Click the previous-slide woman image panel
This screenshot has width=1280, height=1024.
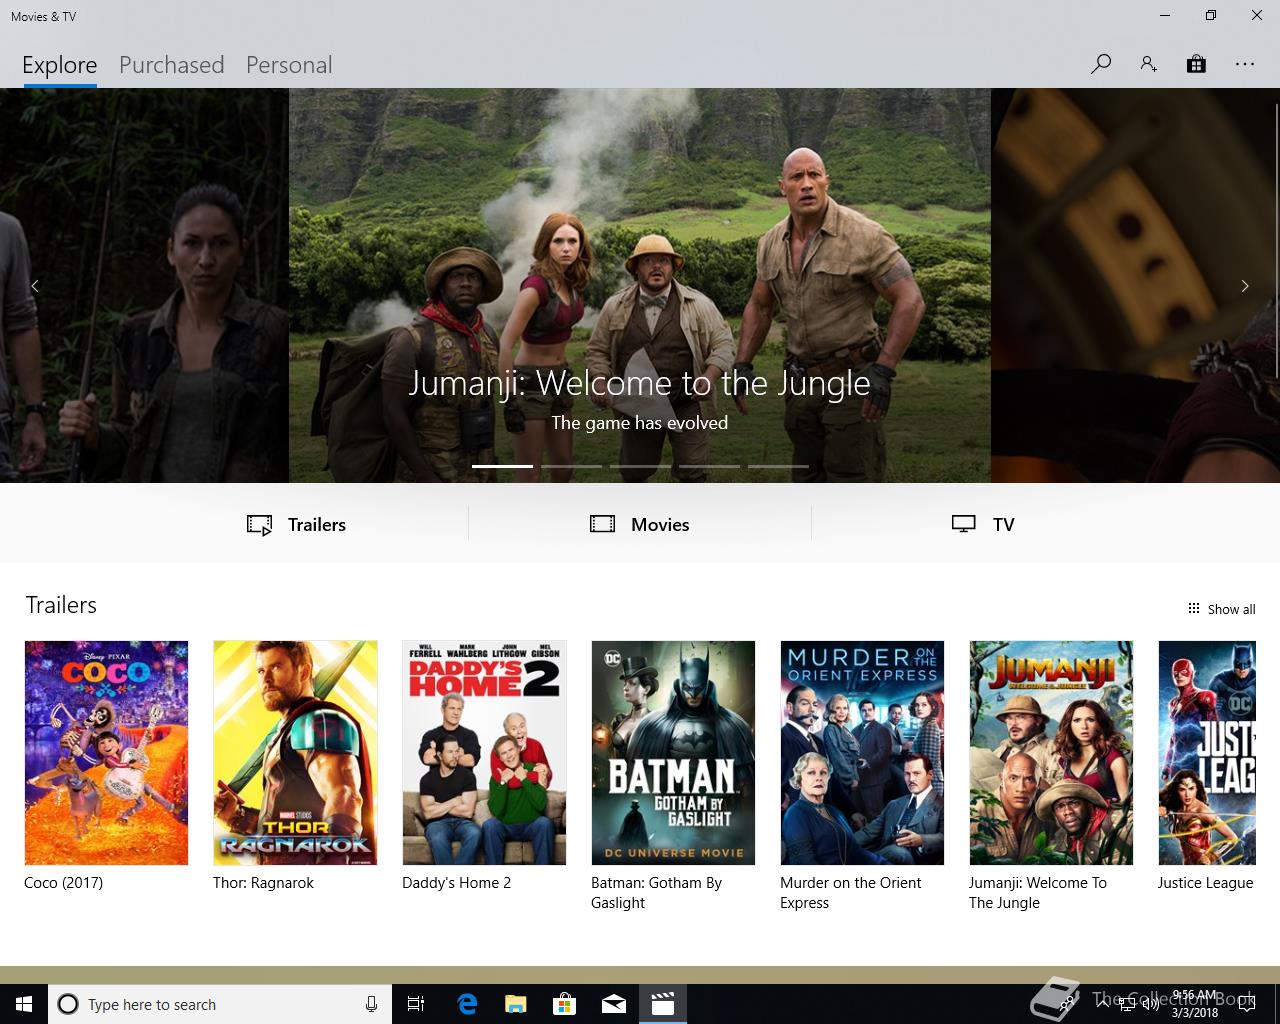144,286
